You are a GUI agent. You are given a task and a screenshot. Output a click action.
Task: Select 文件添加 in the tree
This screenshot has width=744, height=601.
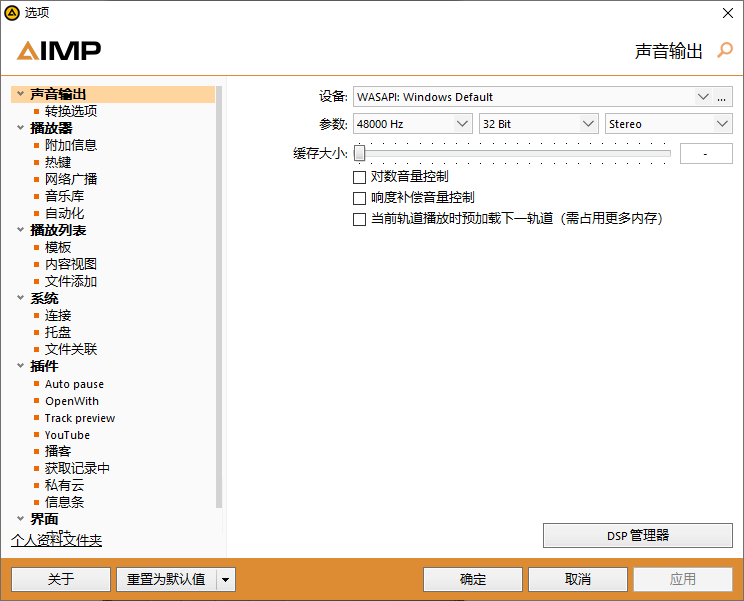pos(71,281)
